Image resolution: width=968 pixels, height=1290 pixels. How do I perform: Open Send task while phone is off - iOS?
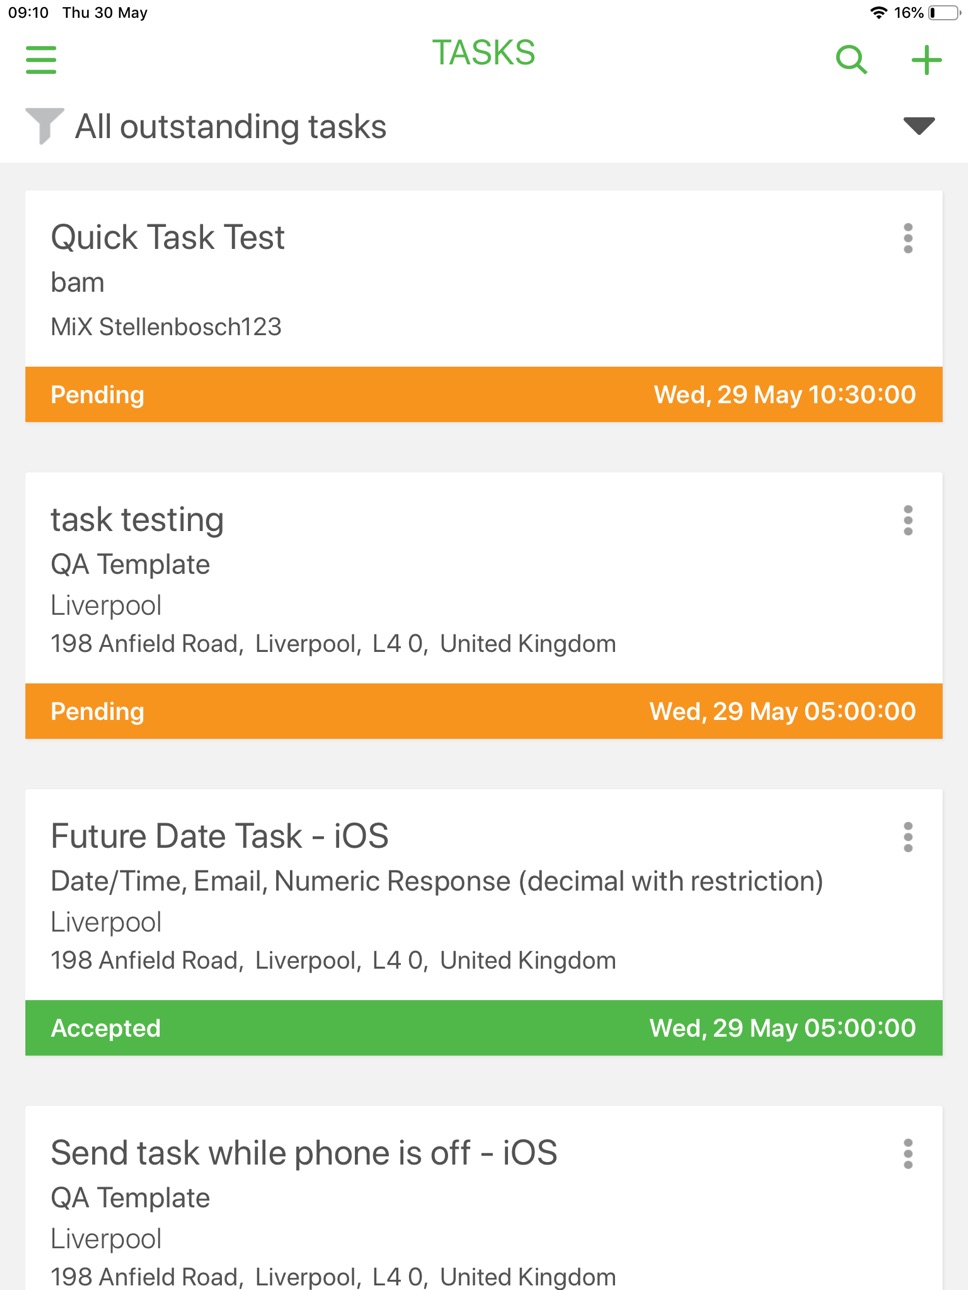[304, 1153]
